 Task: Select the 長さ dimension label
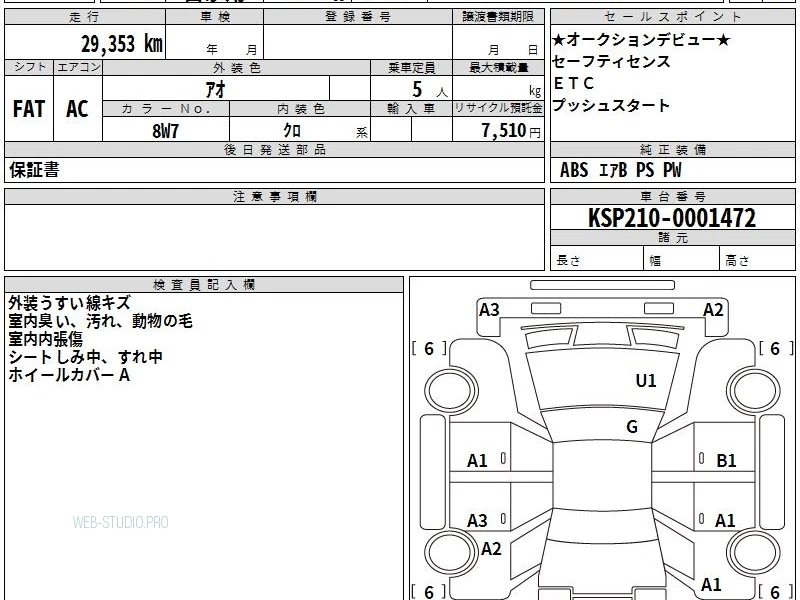click(568, 261)
